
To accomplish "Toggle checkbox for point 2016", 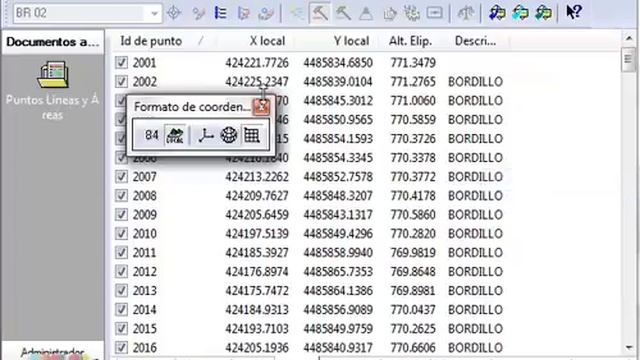I will [121, 347].
